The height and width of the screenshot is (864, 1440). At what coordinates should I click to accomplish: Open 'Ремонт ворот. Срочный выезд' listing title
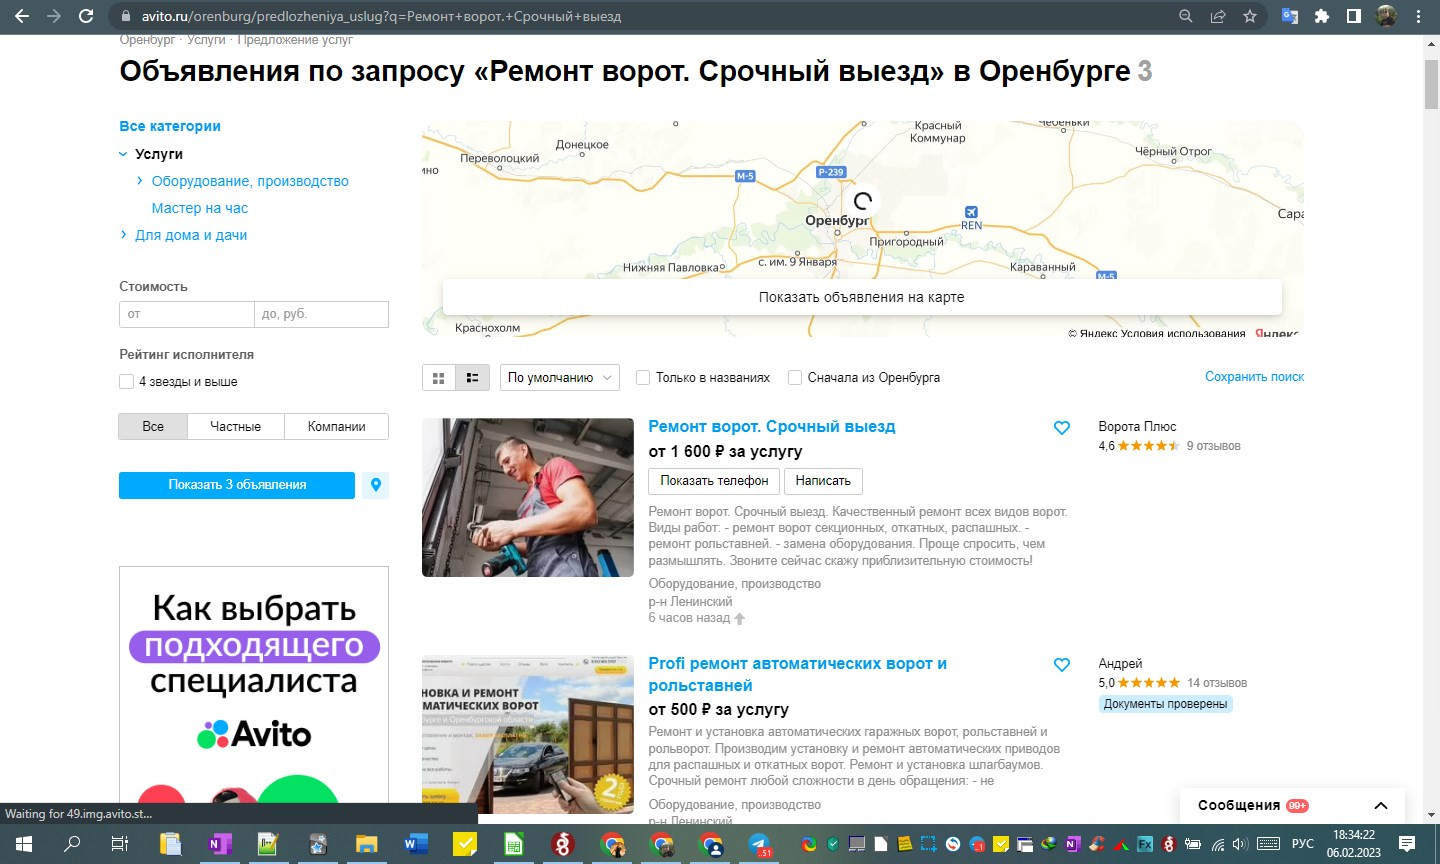click(x=772, y=427)
